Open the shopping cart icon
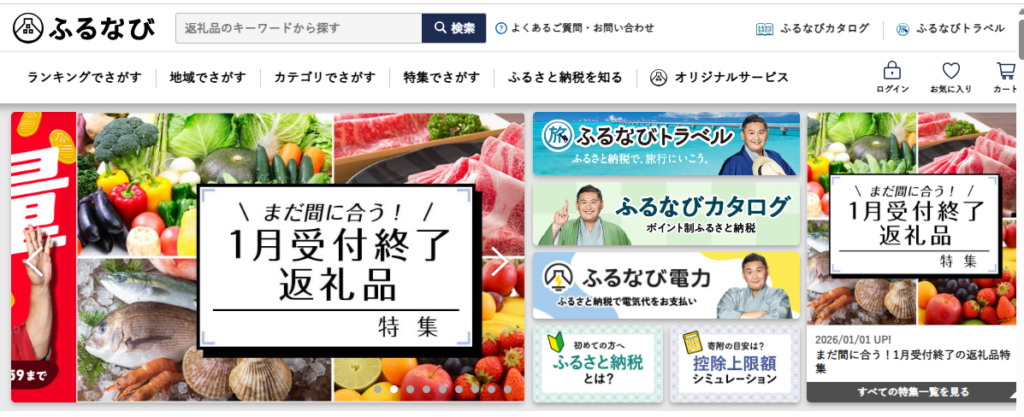 [x=1006, y=70]
